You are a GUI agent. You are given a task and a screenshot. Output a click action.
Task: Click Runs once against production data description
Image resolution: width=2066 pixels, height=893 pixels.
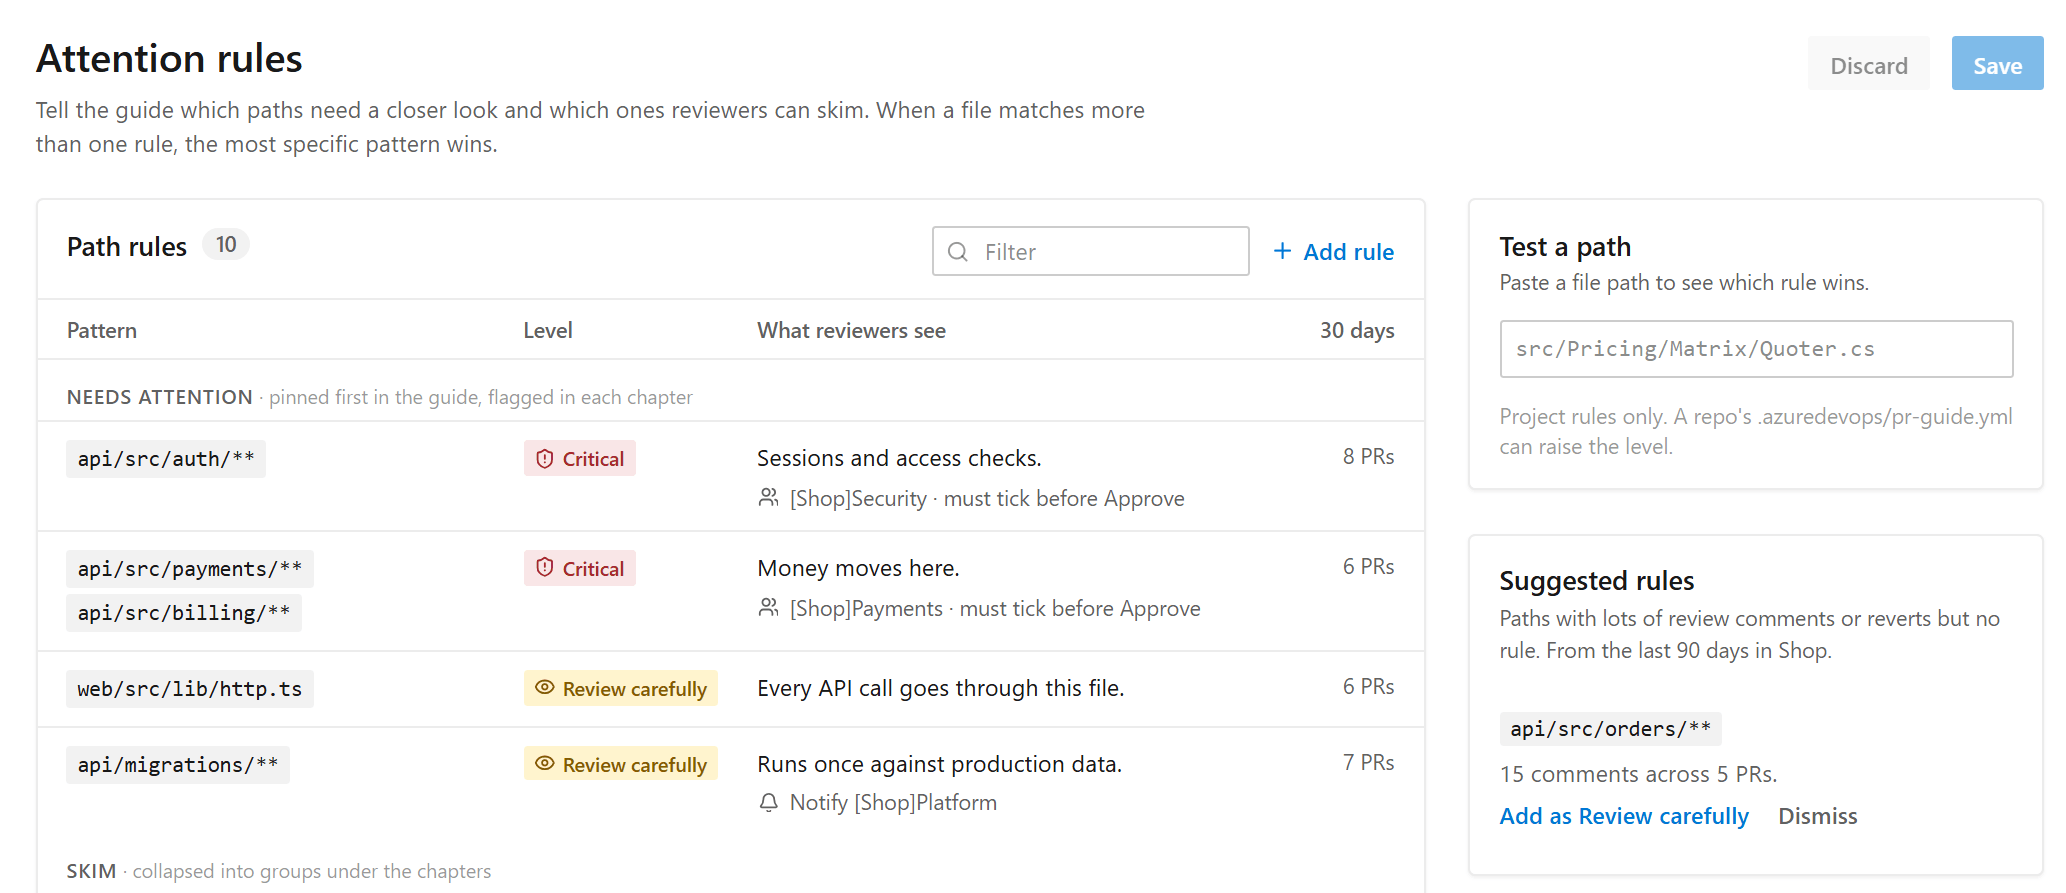(939, 764)
